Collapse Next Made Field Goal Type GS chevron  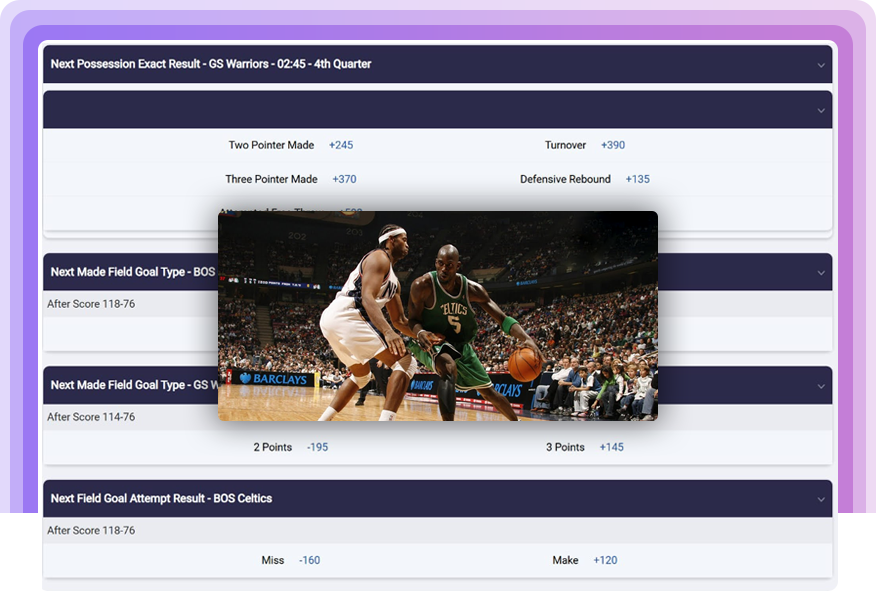821,386
